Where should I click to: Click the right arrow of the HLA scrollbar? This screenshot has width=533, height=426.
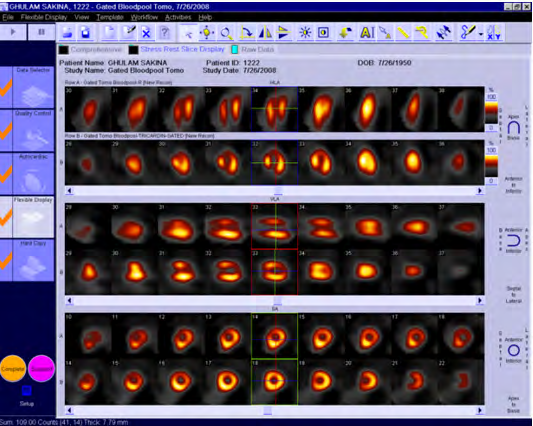[x=480, y=191]
